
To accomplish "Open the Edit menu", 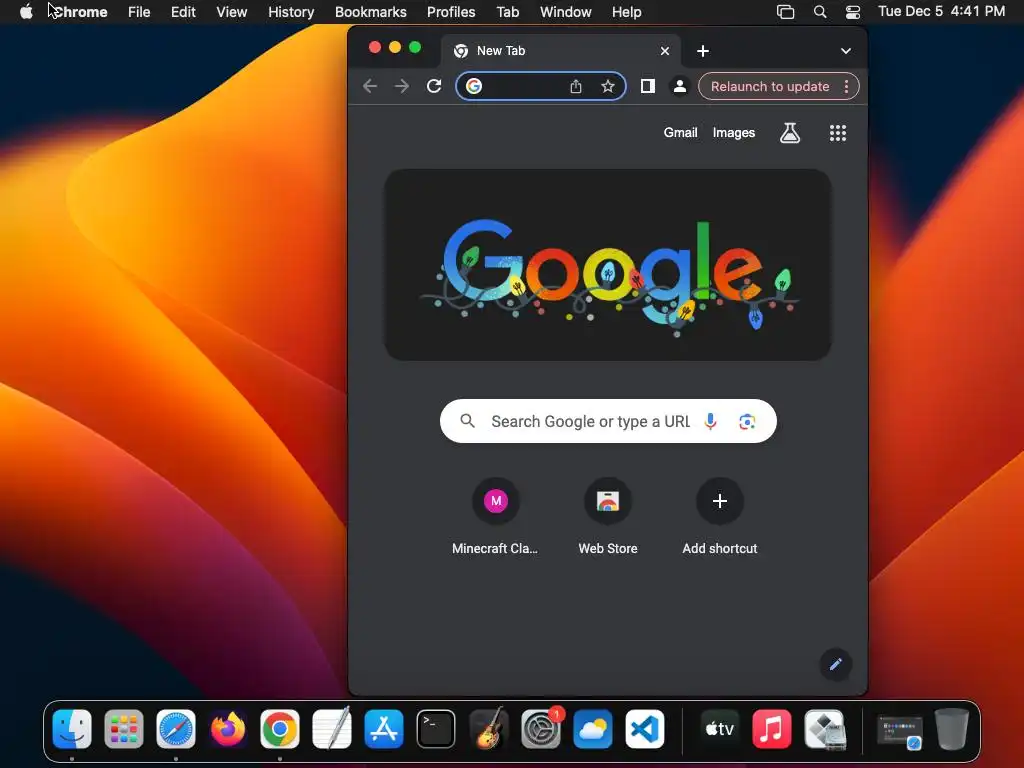I will (x=183, y=12).
